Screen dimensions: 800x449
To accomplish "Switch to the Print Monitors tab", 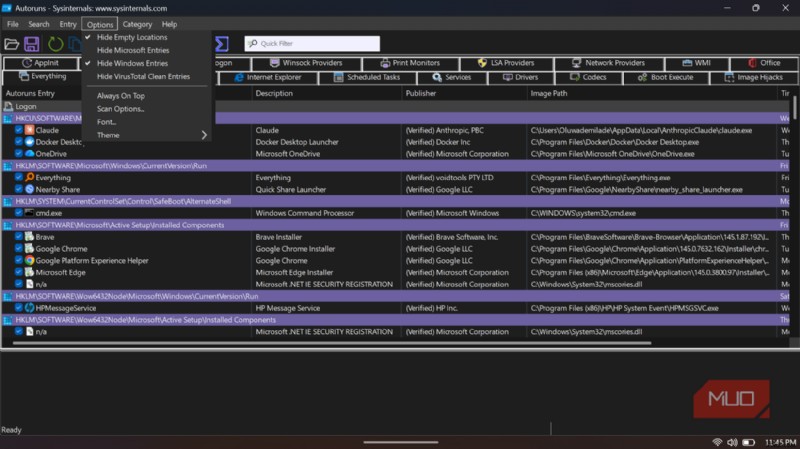I will pos(410,63).
